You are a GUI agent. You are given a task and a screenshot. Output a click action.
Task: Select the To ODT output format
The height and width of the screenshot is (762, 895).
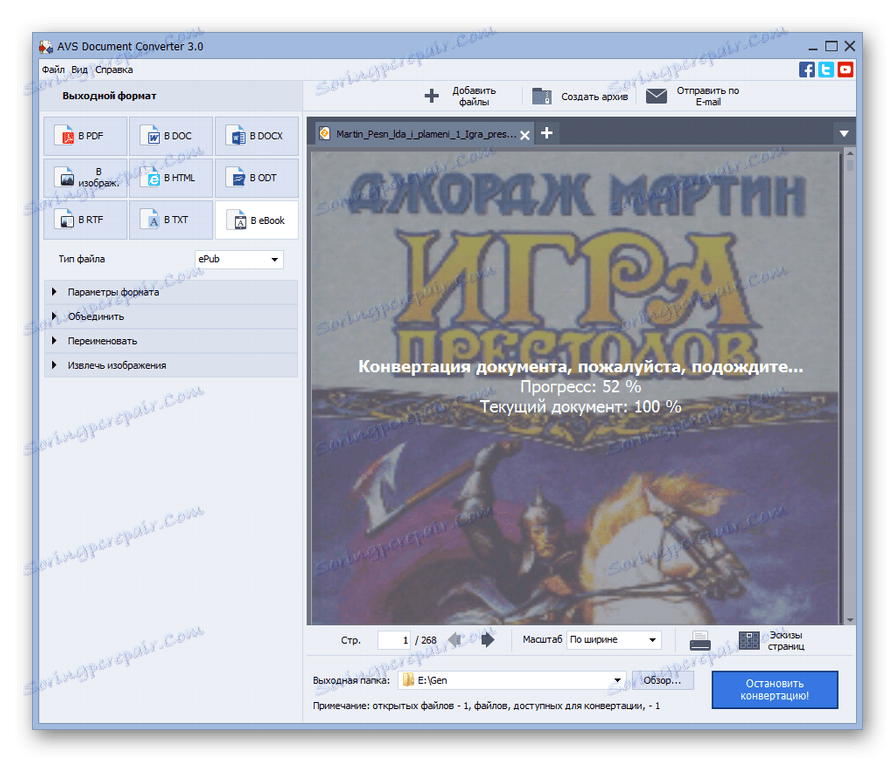(256, 178)
